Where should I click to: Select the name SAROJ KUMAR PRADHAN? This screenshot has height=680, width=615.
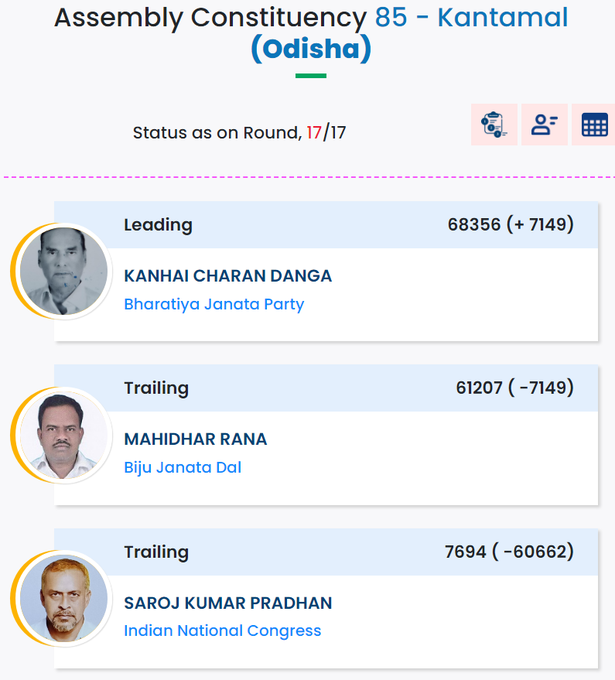pos(228,603)
